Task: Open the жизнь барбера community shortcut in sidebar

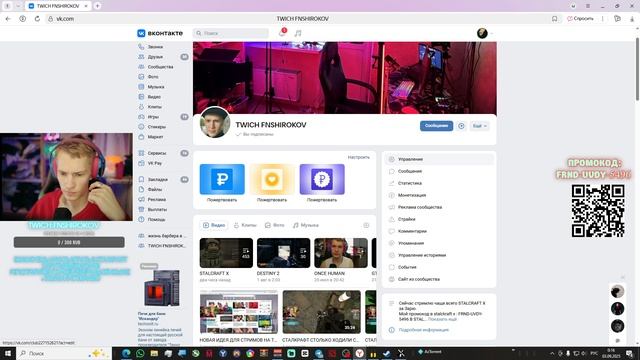Action: (x=162, y=236)
